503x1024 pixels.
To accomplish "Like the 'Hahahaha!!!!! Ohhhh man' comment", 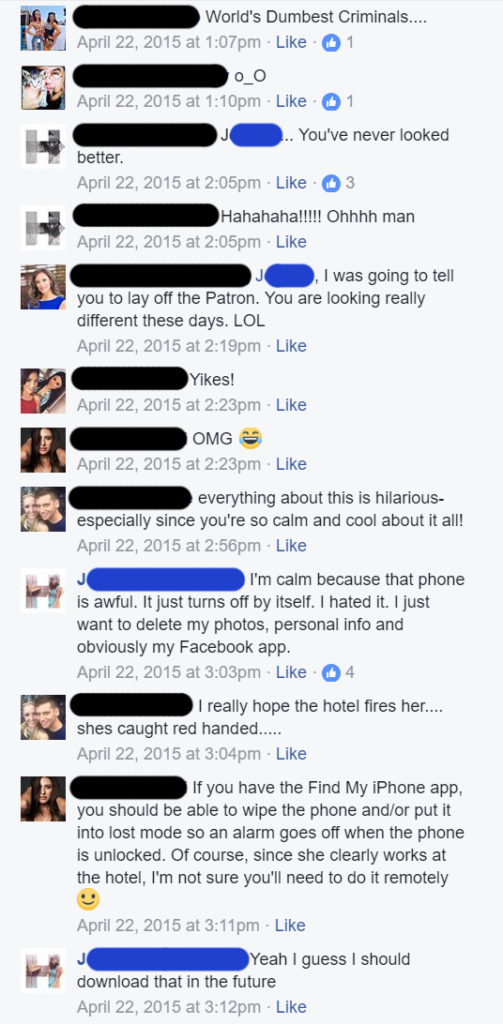I will tap(291, 242).
